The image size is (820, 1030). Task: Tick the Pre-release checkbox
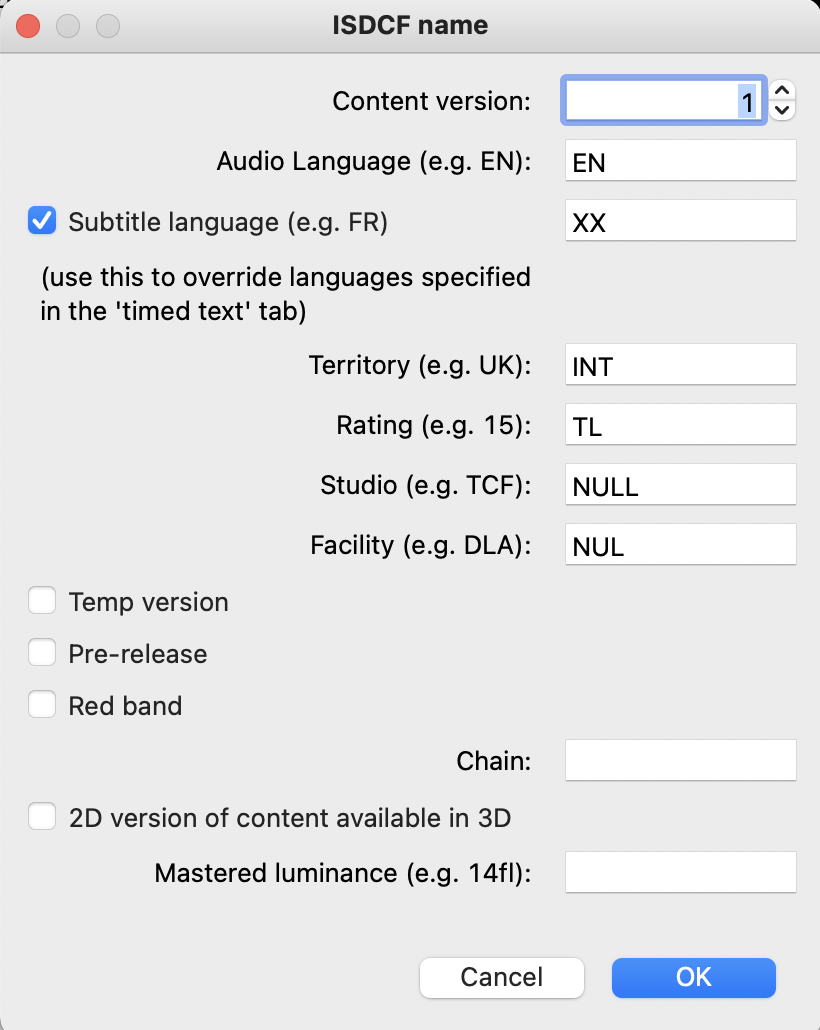[42, 652]
